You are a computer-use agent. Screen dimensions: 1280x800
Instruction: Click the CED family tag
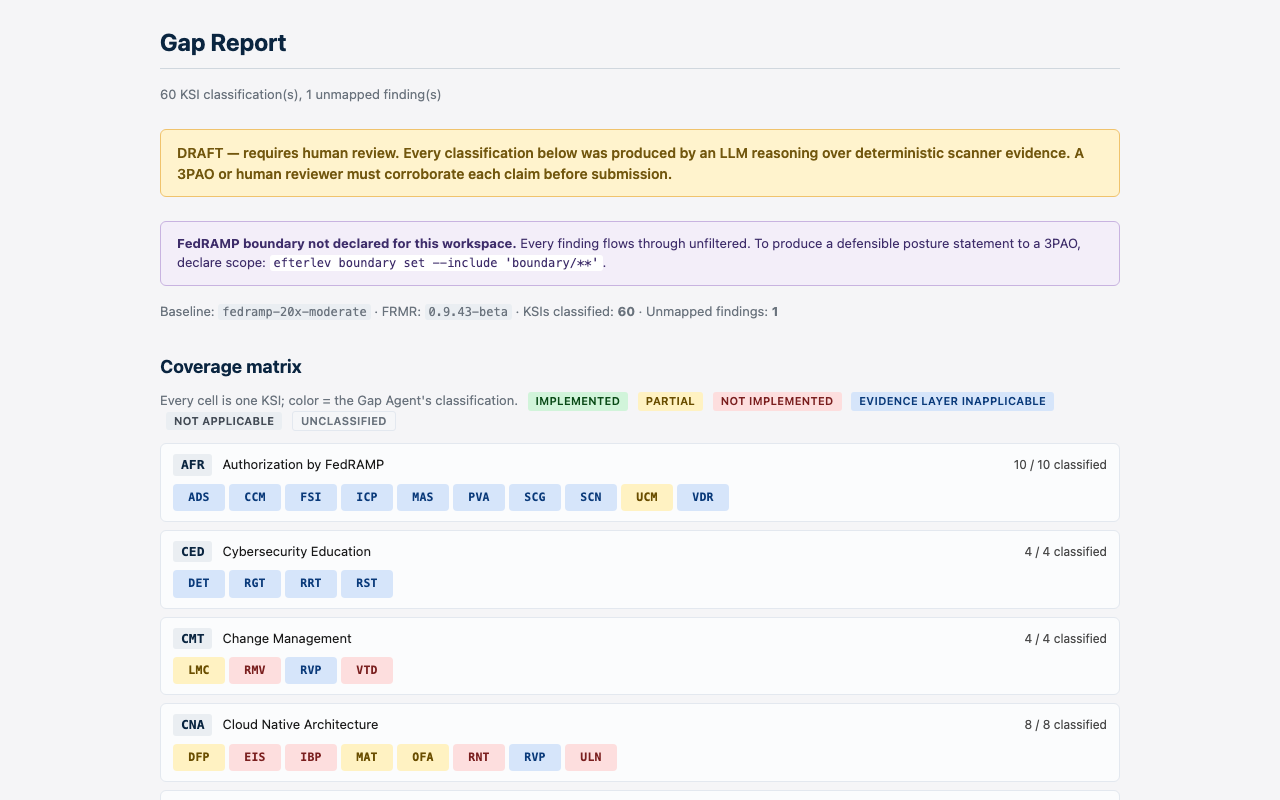click(x=193, y=552)
